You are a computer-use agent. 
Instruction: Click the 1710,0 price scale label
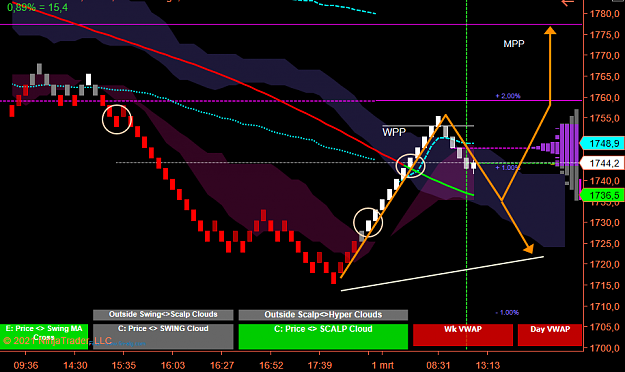(604, 306)
